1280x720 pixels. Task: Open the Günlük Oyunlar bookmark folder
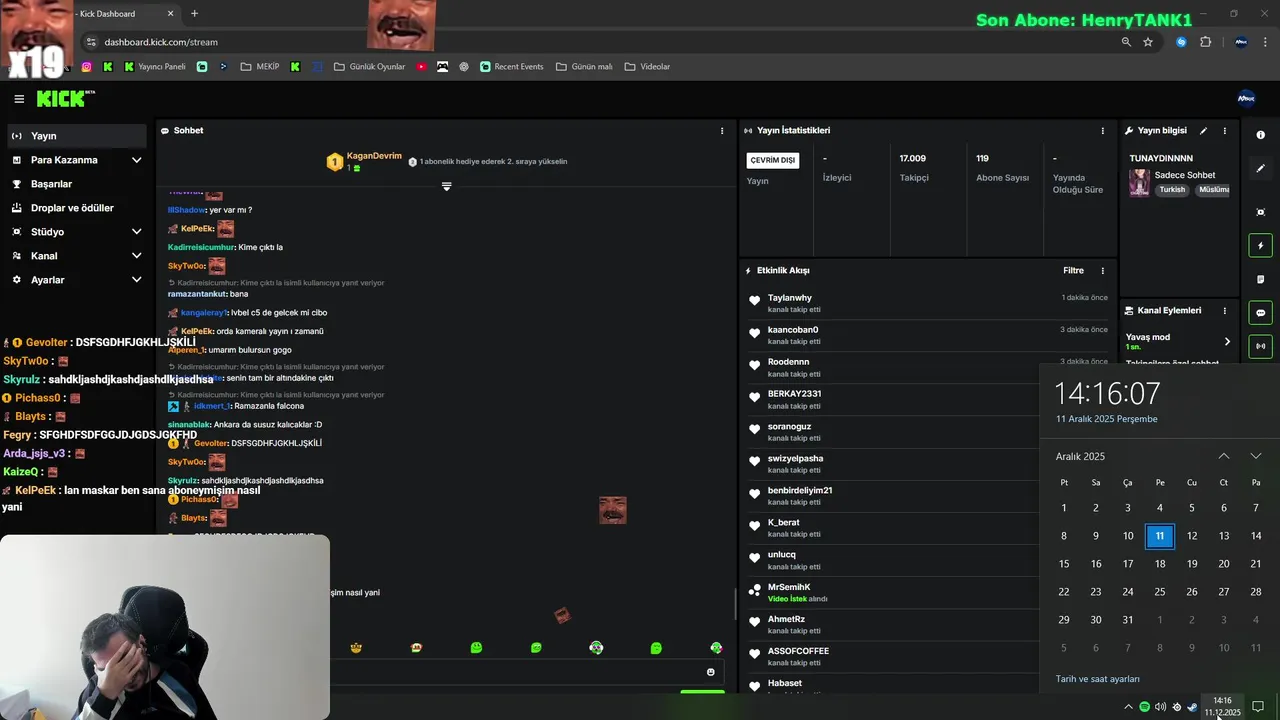click(x=370, y=67)
